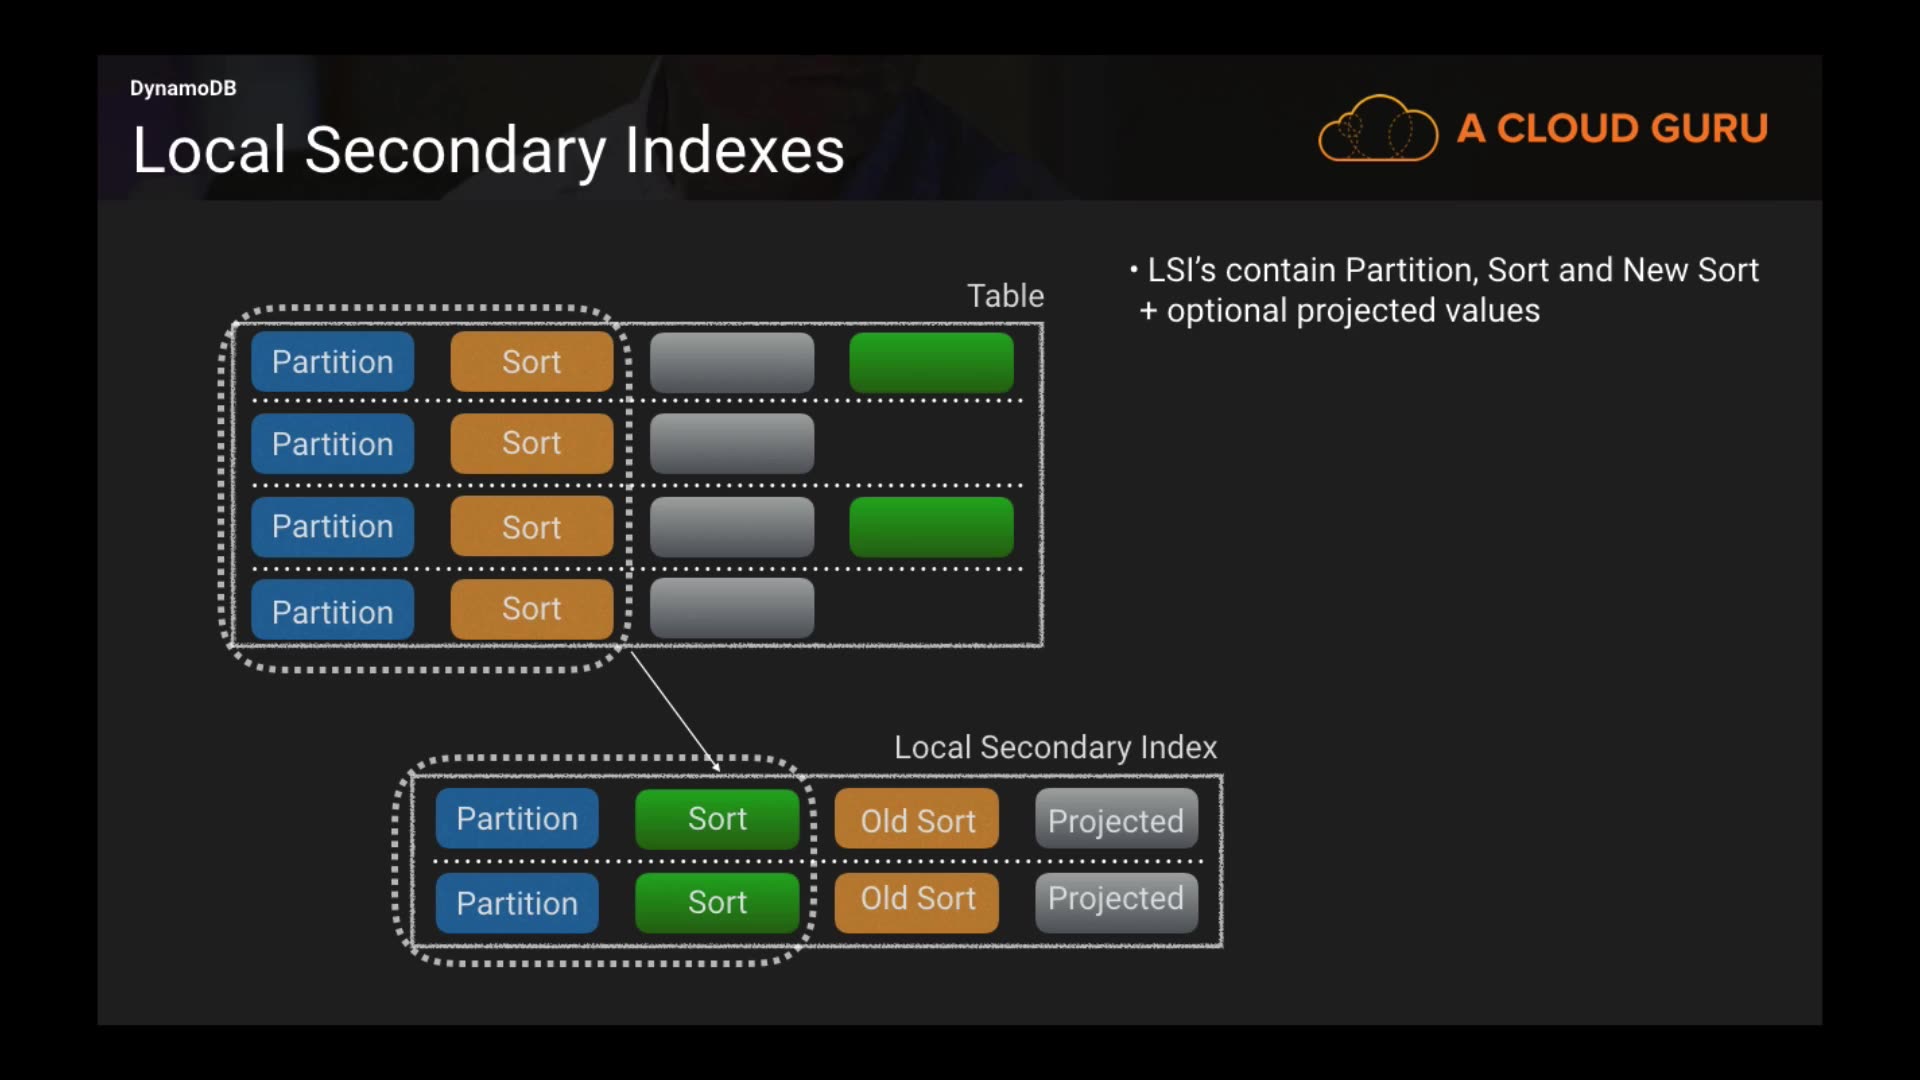
Task: Select the second row Partition block in Table
Action: pos(332,444)
